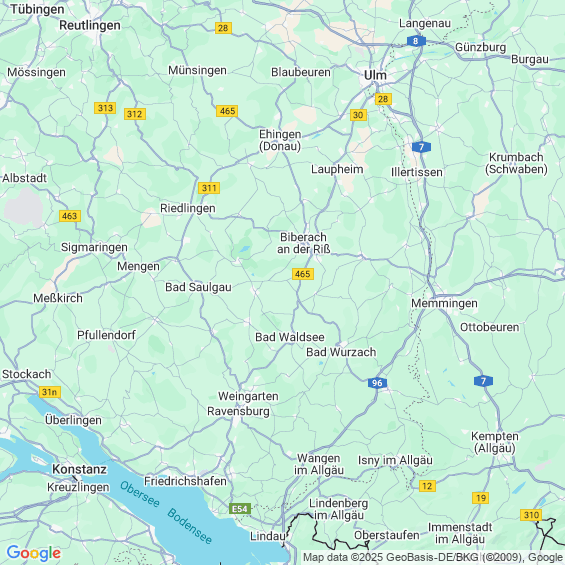Click the yellow 311 road shield near Riedlingen
This screenshot has height=565, width=565.
pyautogui.click(x=209, y=188)
